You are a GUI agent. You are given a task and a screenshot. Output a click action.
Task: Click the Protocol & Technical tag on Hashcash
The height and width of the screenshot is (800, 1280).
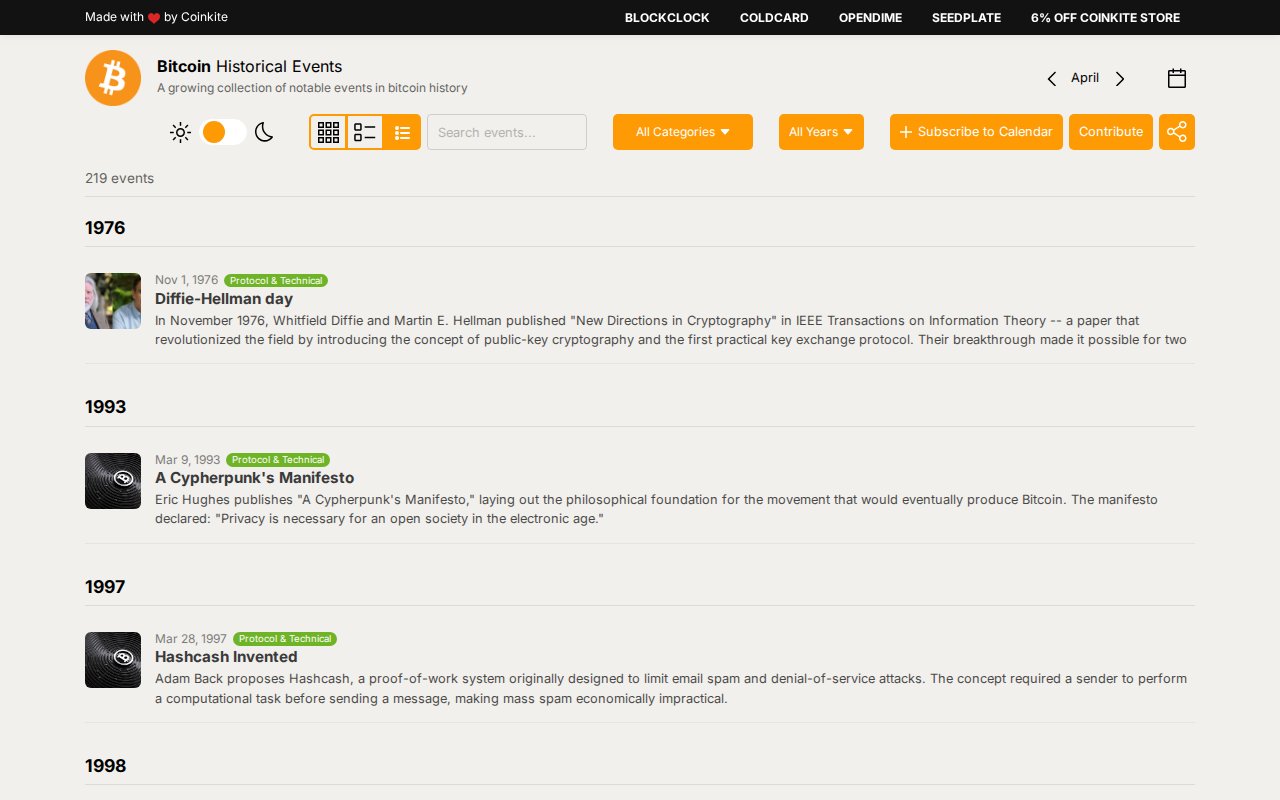tap(285, 639)
